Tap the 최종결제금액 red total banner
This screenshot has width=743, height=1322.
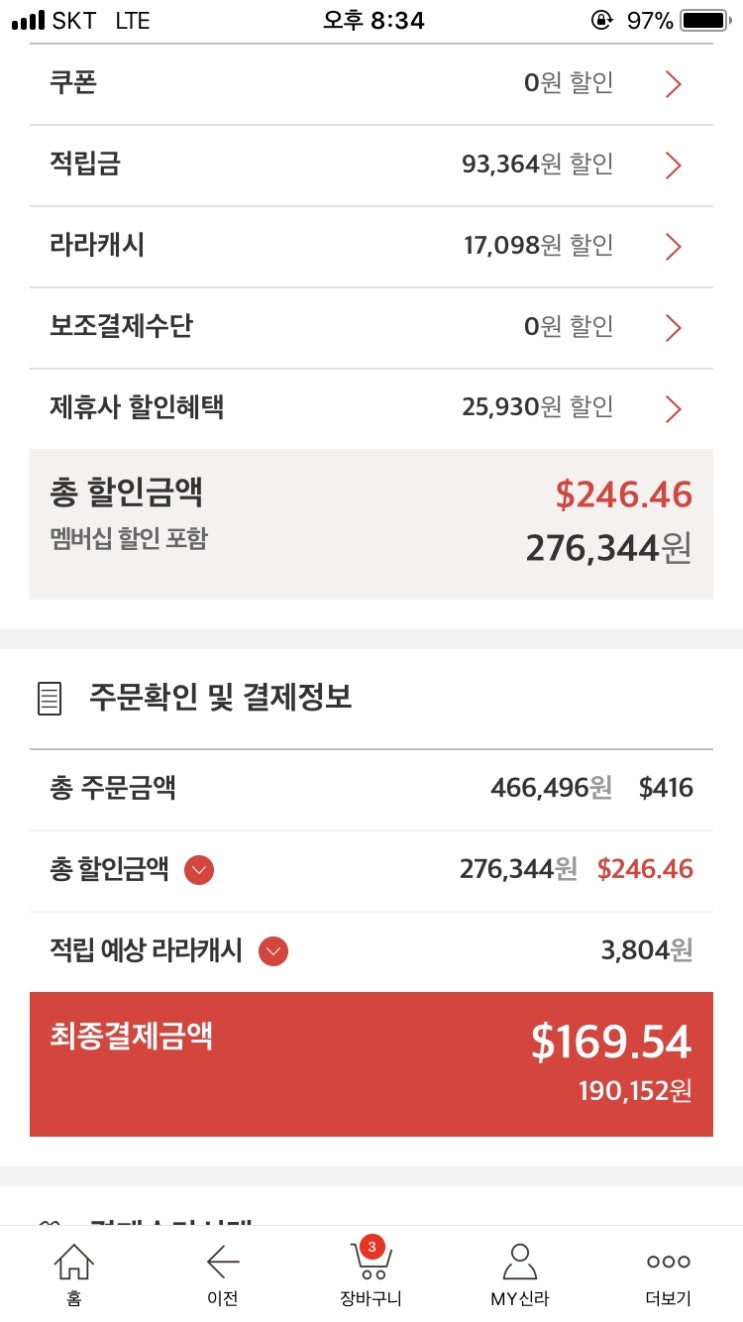point(371,1064)
